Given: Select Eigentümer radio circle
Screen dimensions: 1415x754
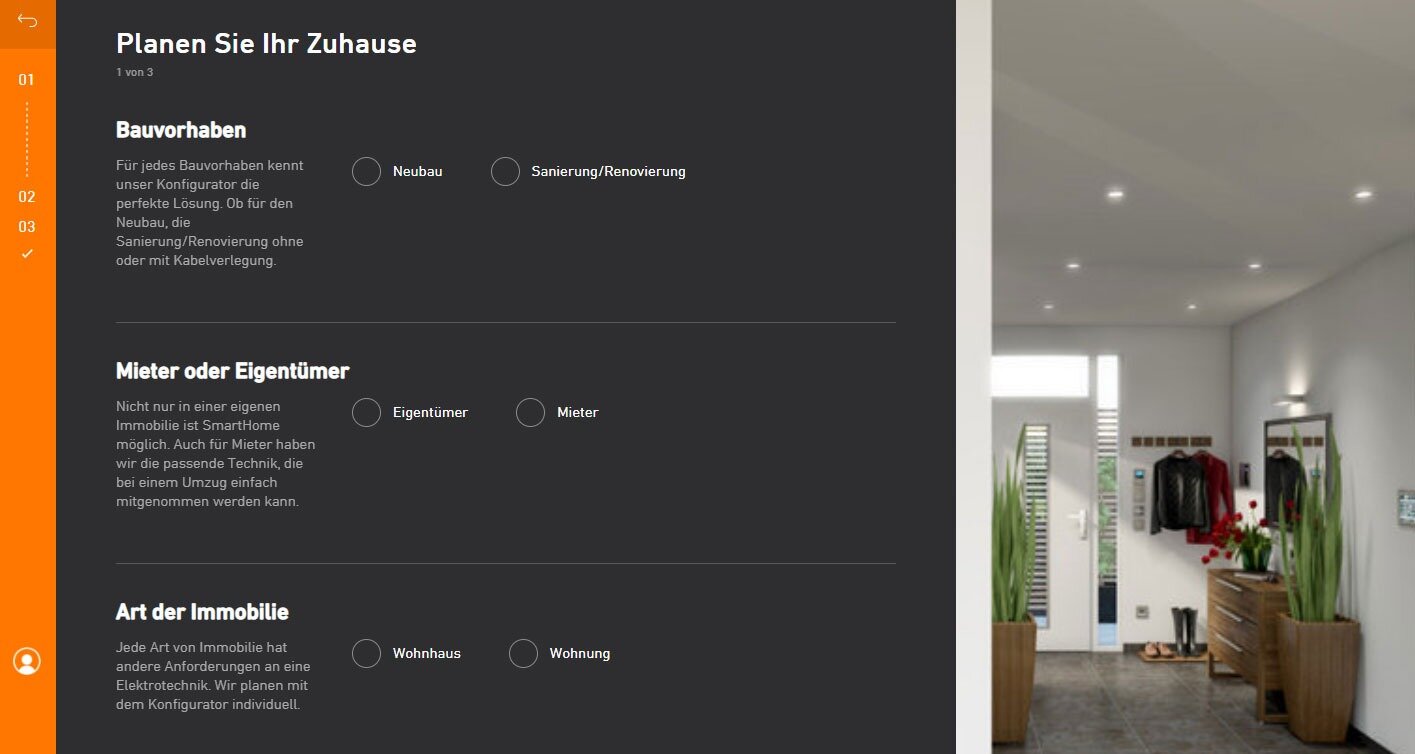Looking at the screenshot, I should 367,412.
